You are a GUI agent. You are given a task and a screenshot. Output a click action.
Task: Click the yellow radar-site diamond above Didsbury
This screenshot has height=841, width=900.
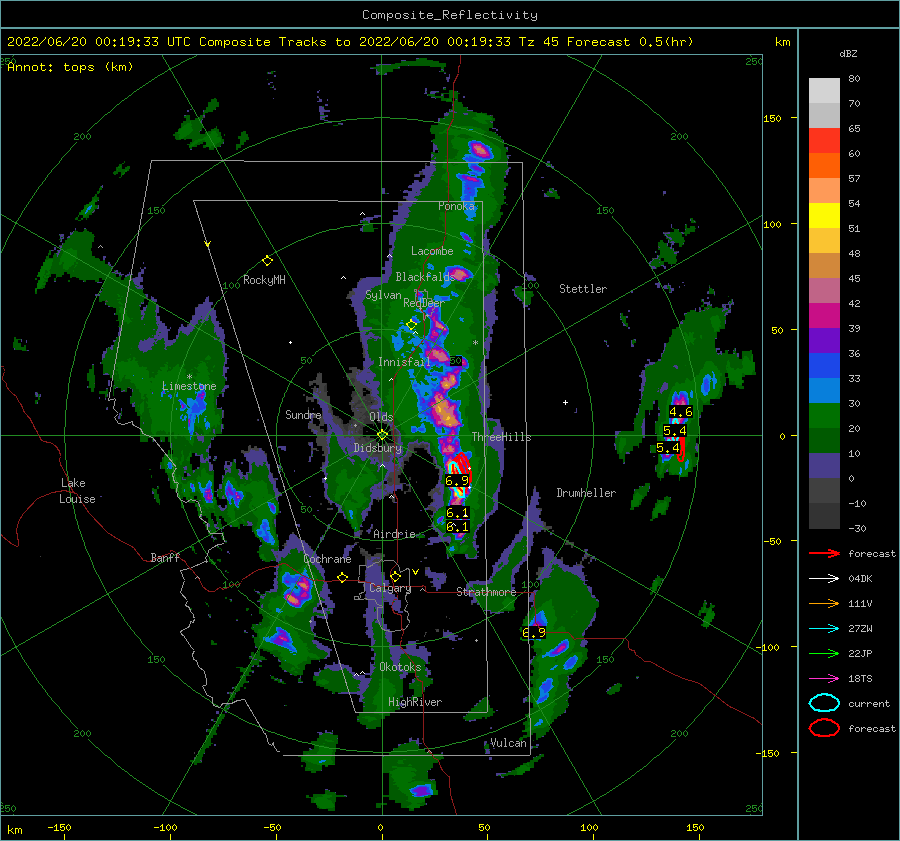pyautogui.click(x=382, y=435)
